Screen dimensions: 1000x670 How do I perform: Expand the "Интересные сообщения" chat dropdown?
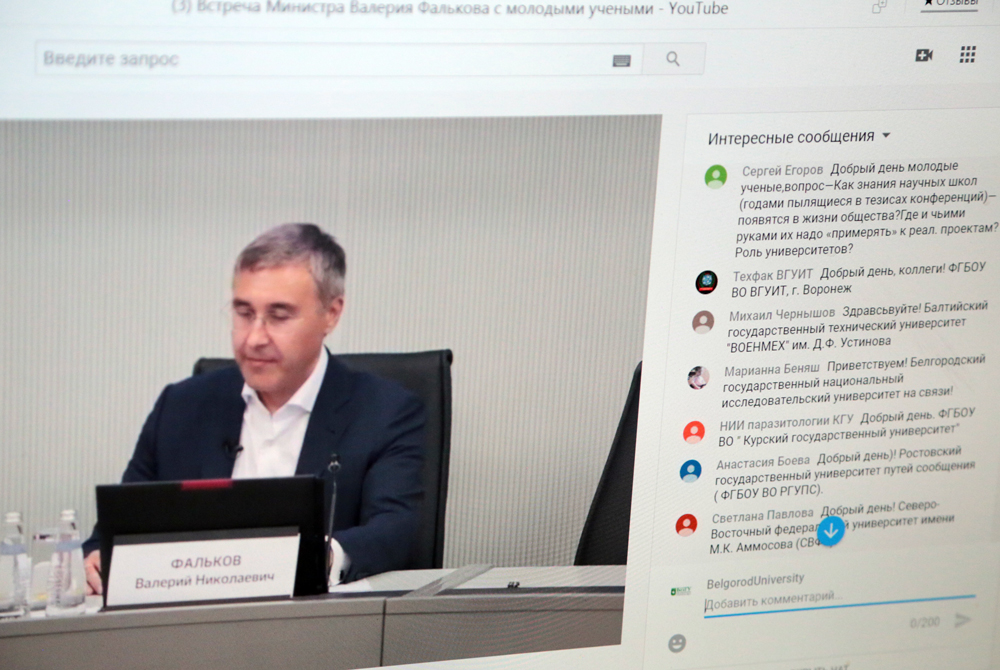(x=798, y=137)
